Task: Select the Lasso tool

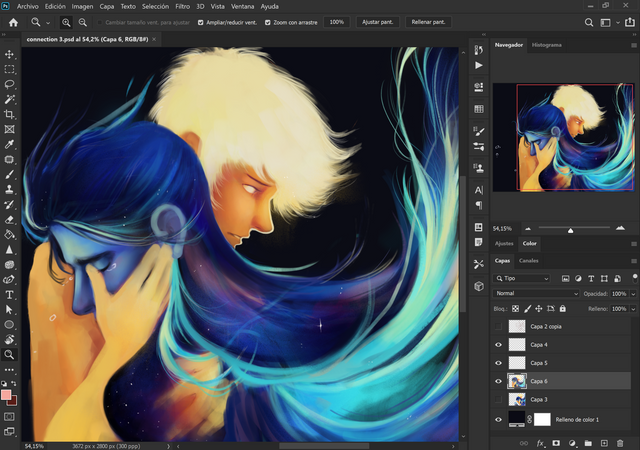Action: click(x=9, y=84)
